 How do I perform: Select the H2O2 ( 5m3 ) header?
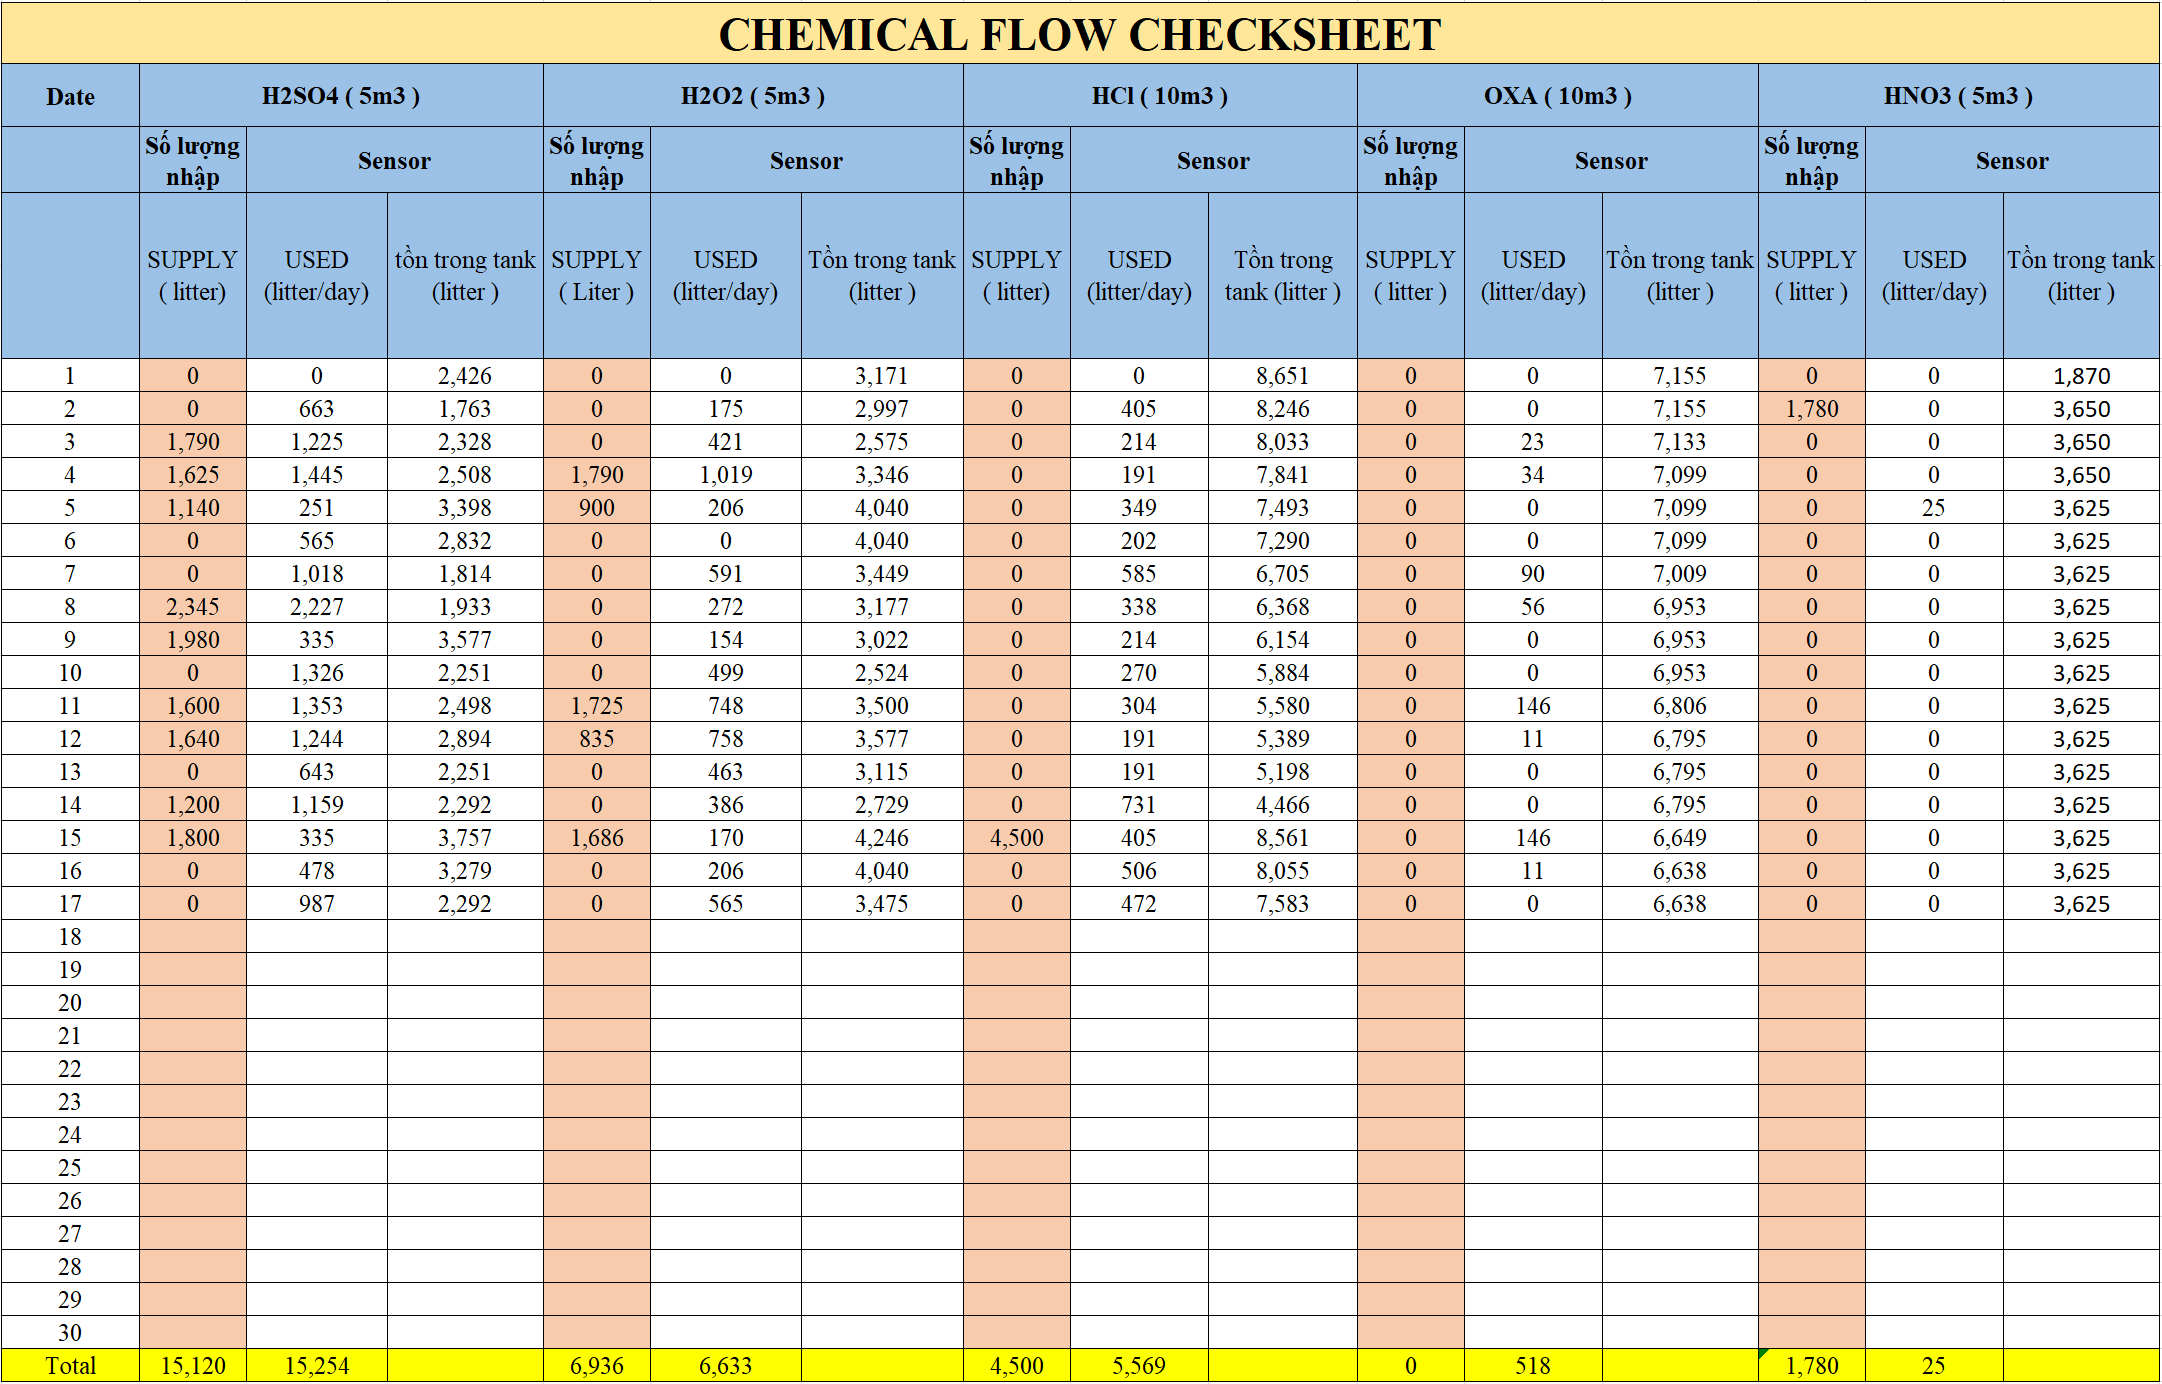753,96
